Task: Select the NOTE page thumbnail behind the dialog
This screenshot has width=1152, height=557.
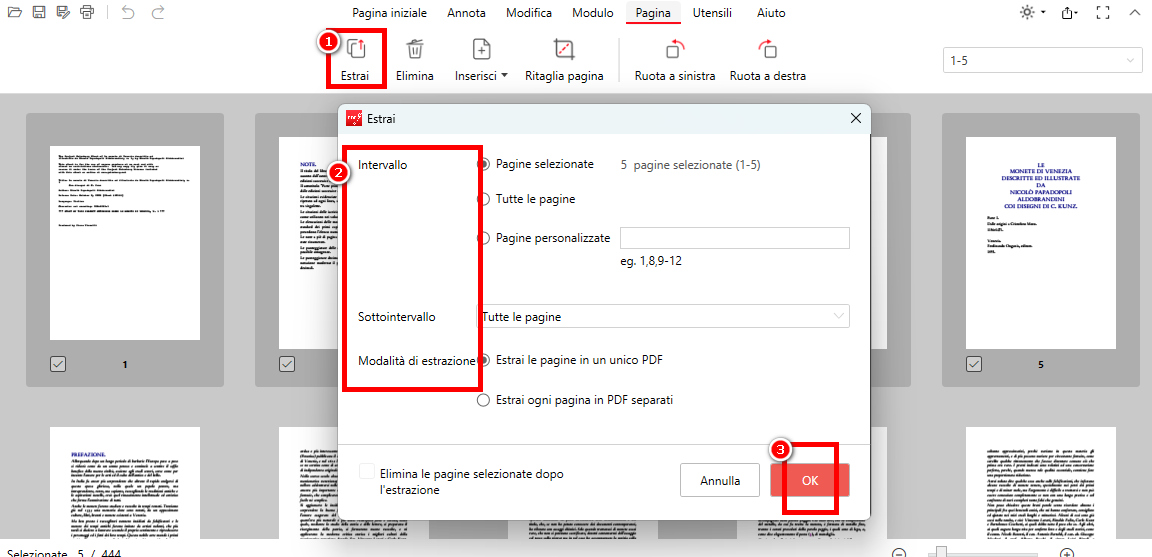Action: pyautogui.click(x=309, y=242)
